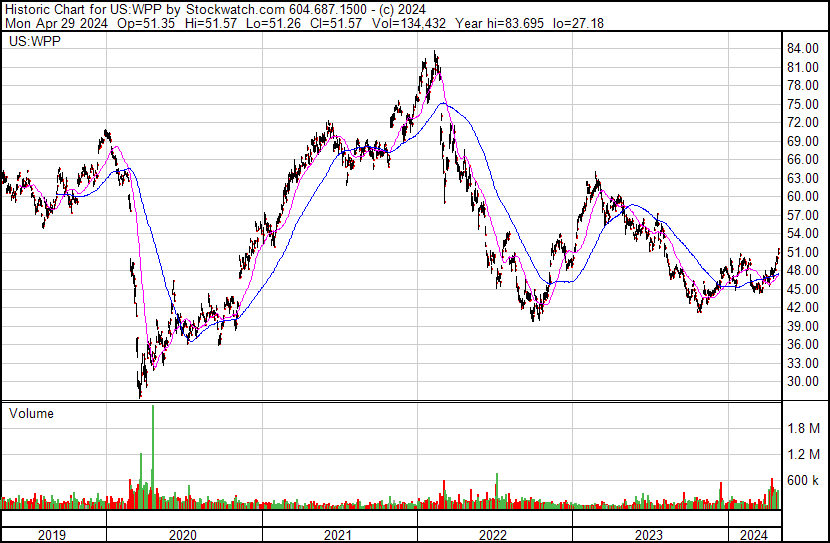
Task: Select the 36.00 price axis label
Action: (803, 345)
